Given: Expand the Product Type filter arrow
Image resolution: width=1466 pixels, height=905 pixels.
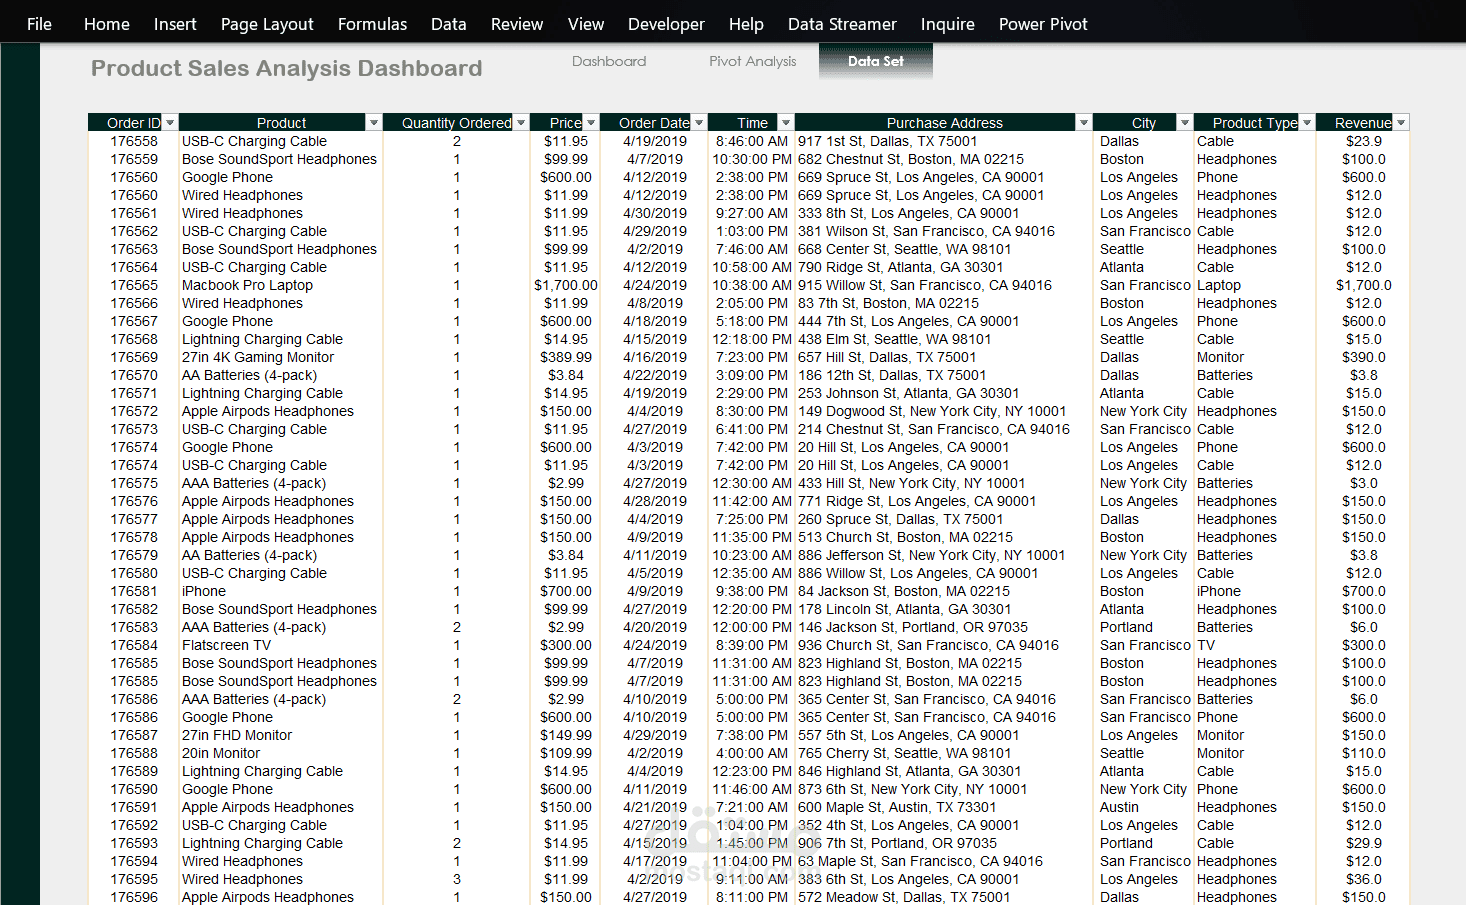Looking at the screenshot, I should pyautogui.click(x=1306, y=123).
